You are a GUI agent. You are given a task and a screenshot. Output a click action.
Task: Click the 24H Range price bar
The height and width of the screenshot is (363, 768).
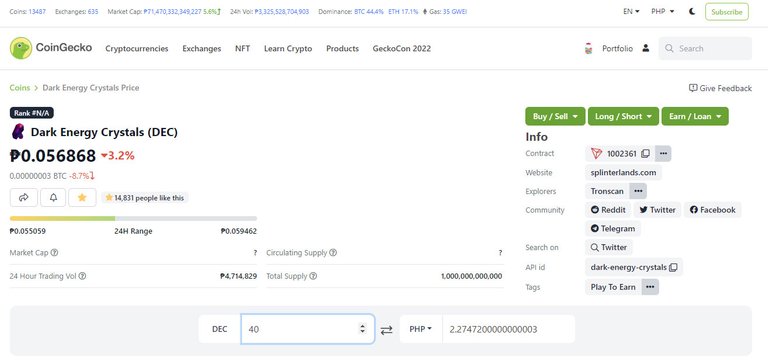point(133,218)
